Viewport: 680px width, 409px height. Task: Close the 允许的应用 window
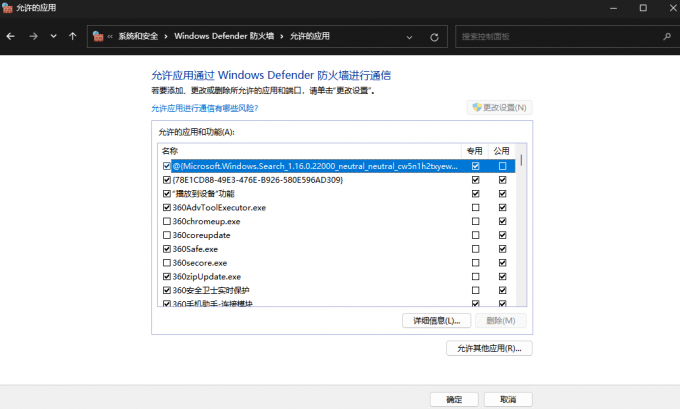[x=673, y=8]
